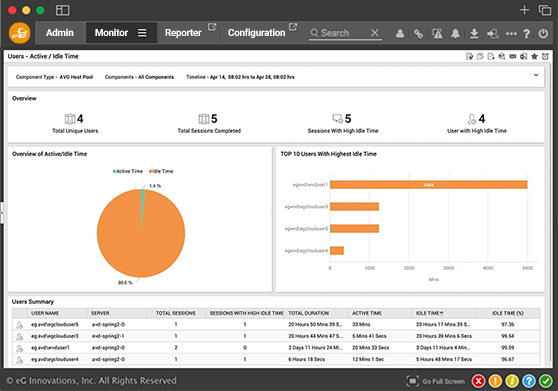558x391 pixels.
Task: Click the eG Innovations orange logo
Action: (x=19, y=33)
